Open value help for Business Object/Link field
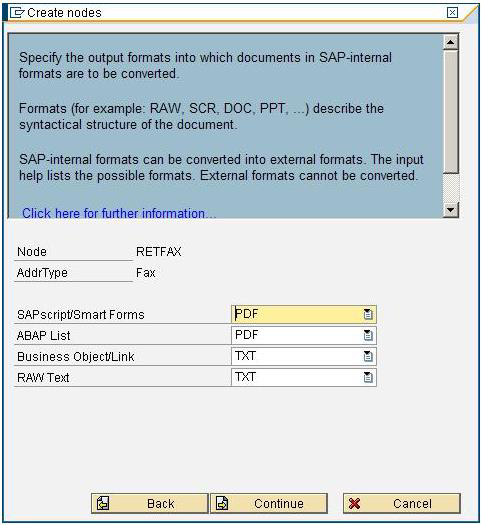 368,356
